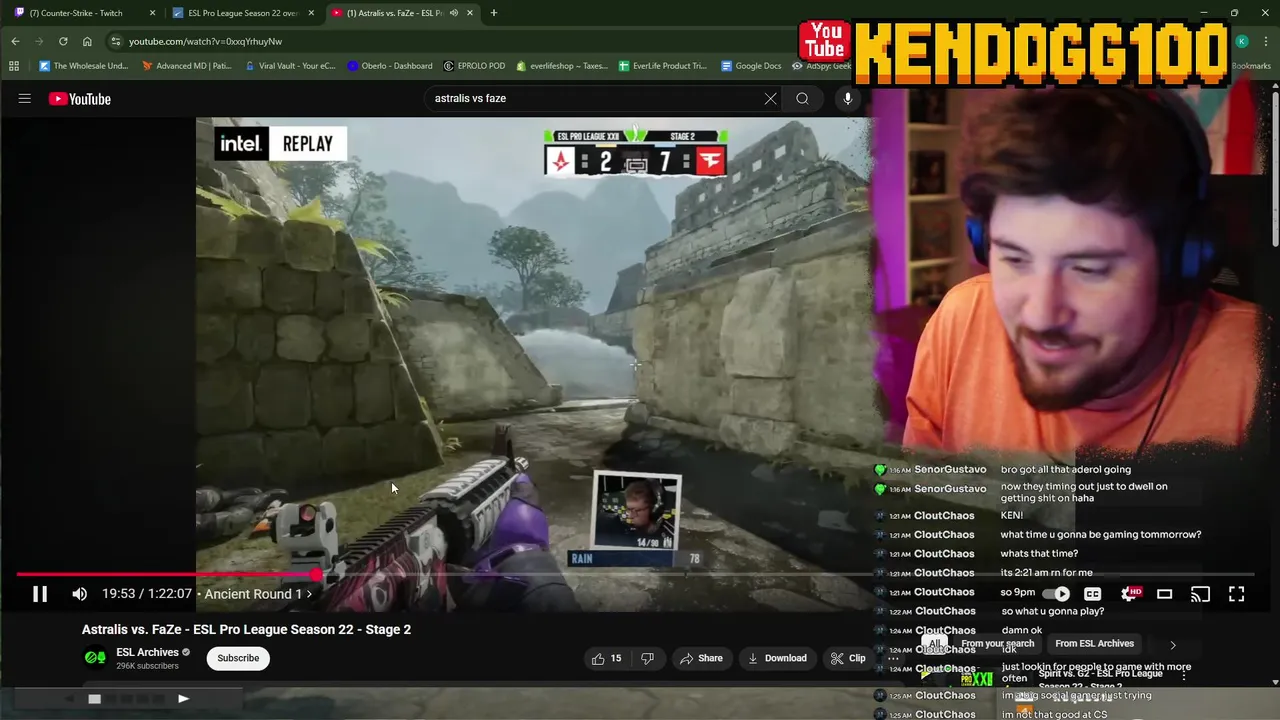Toggle the autoplay switch in player controls
1280x720 pixels.
coord(1056,594)
